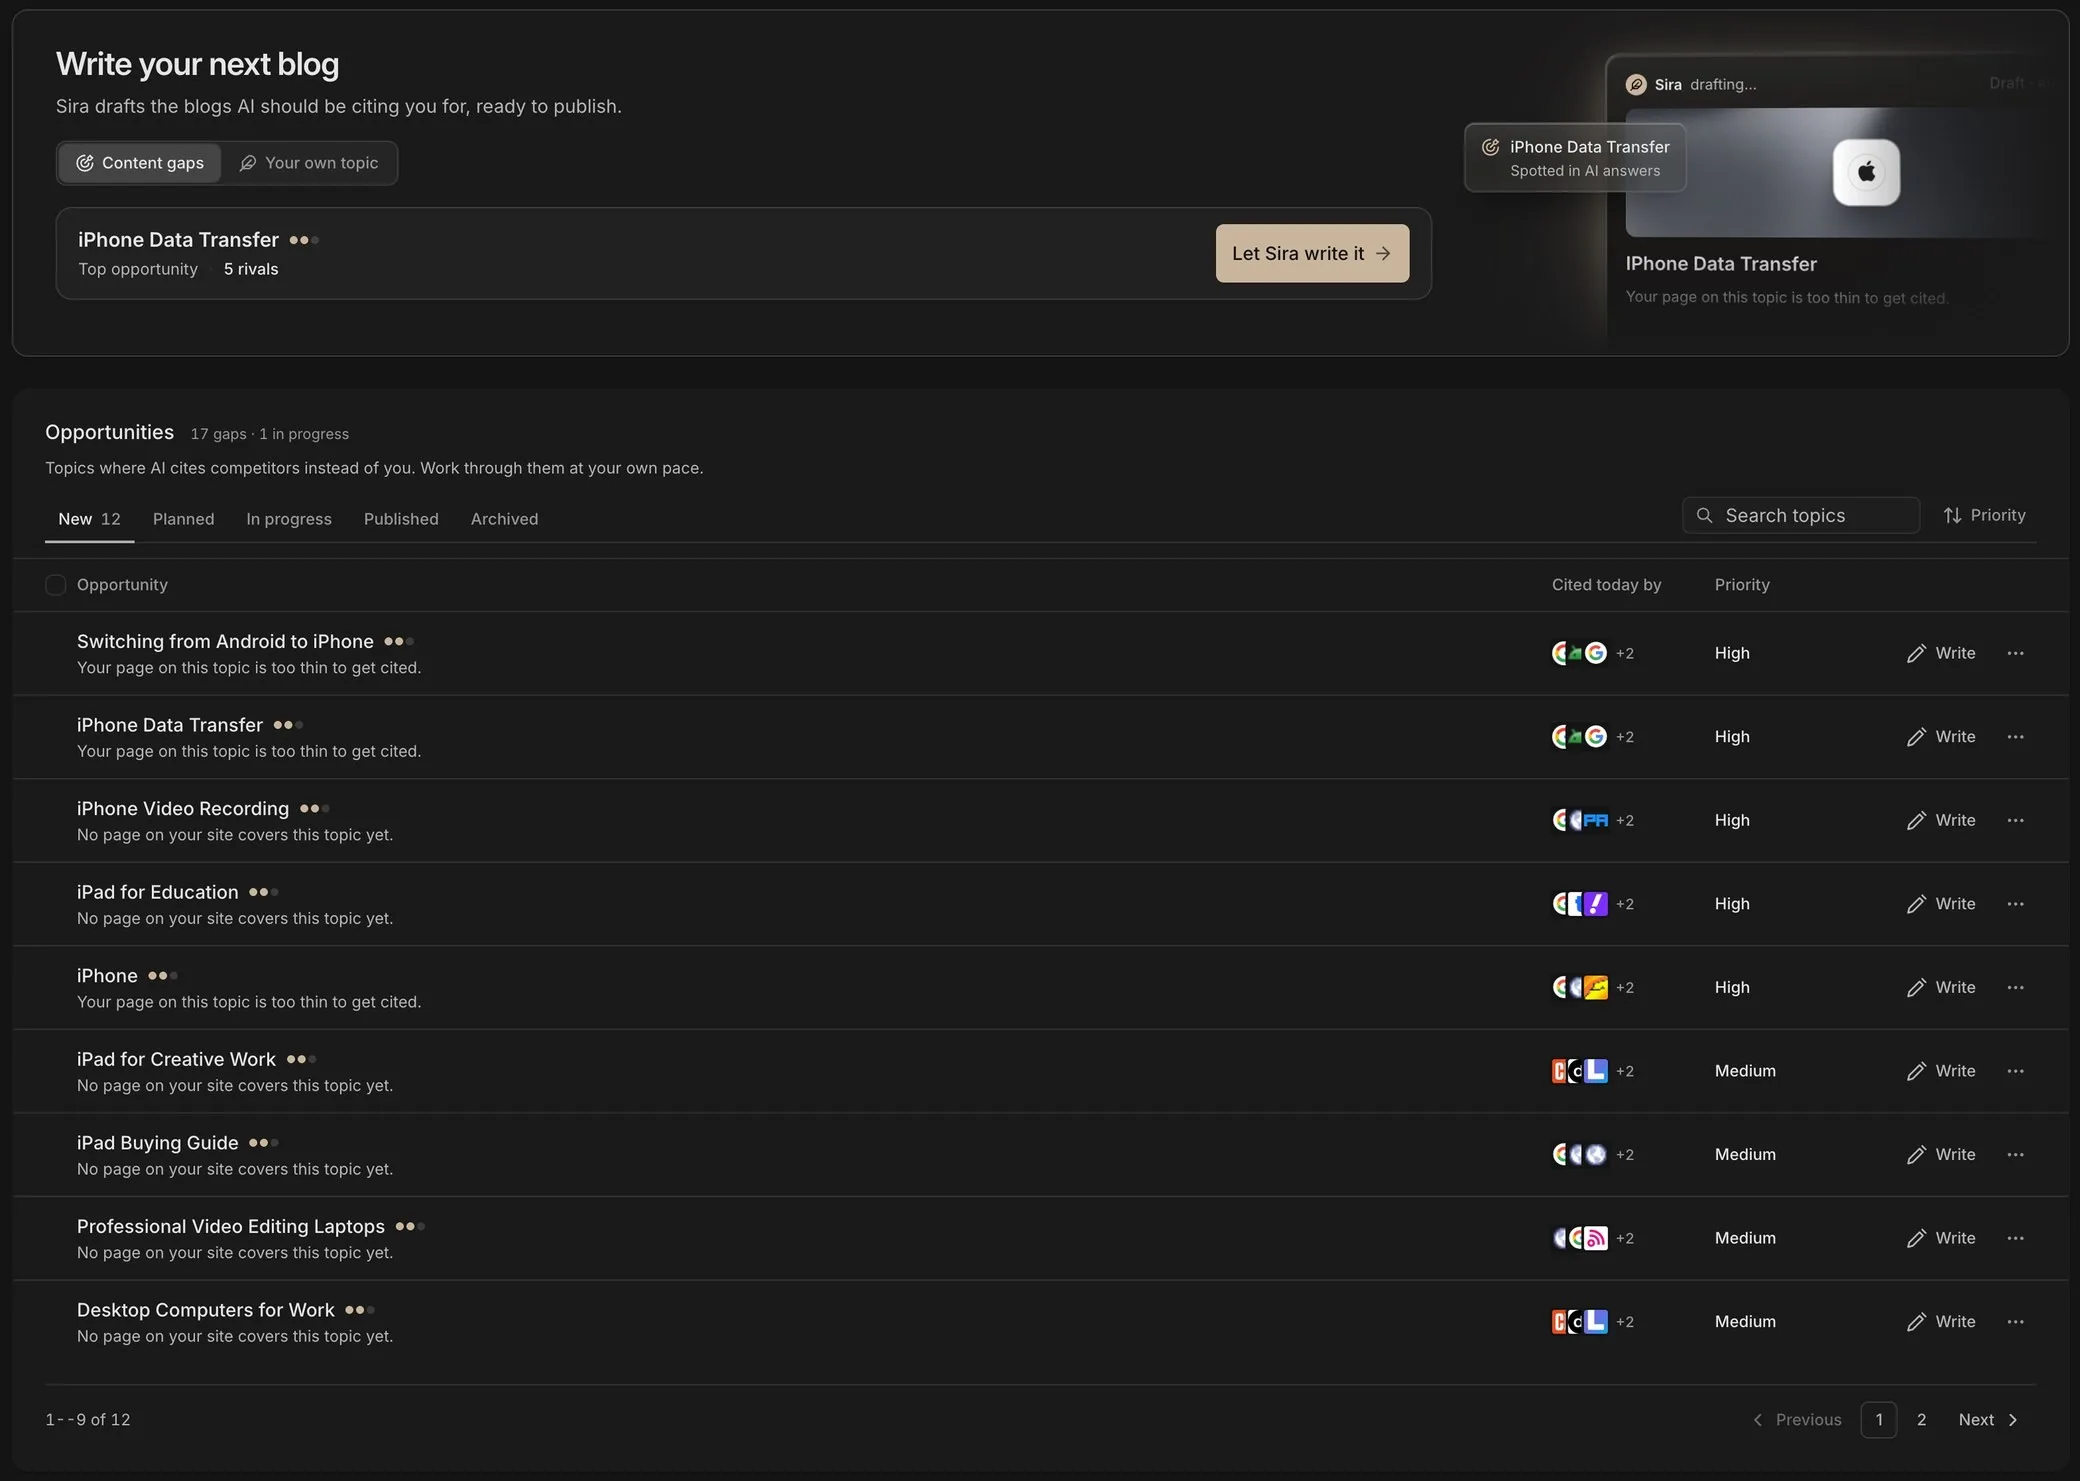The image size is (2080, 1481).
Task: Switch to Content gaps mode
Action: pyautogui.click(x=140, y=163)
